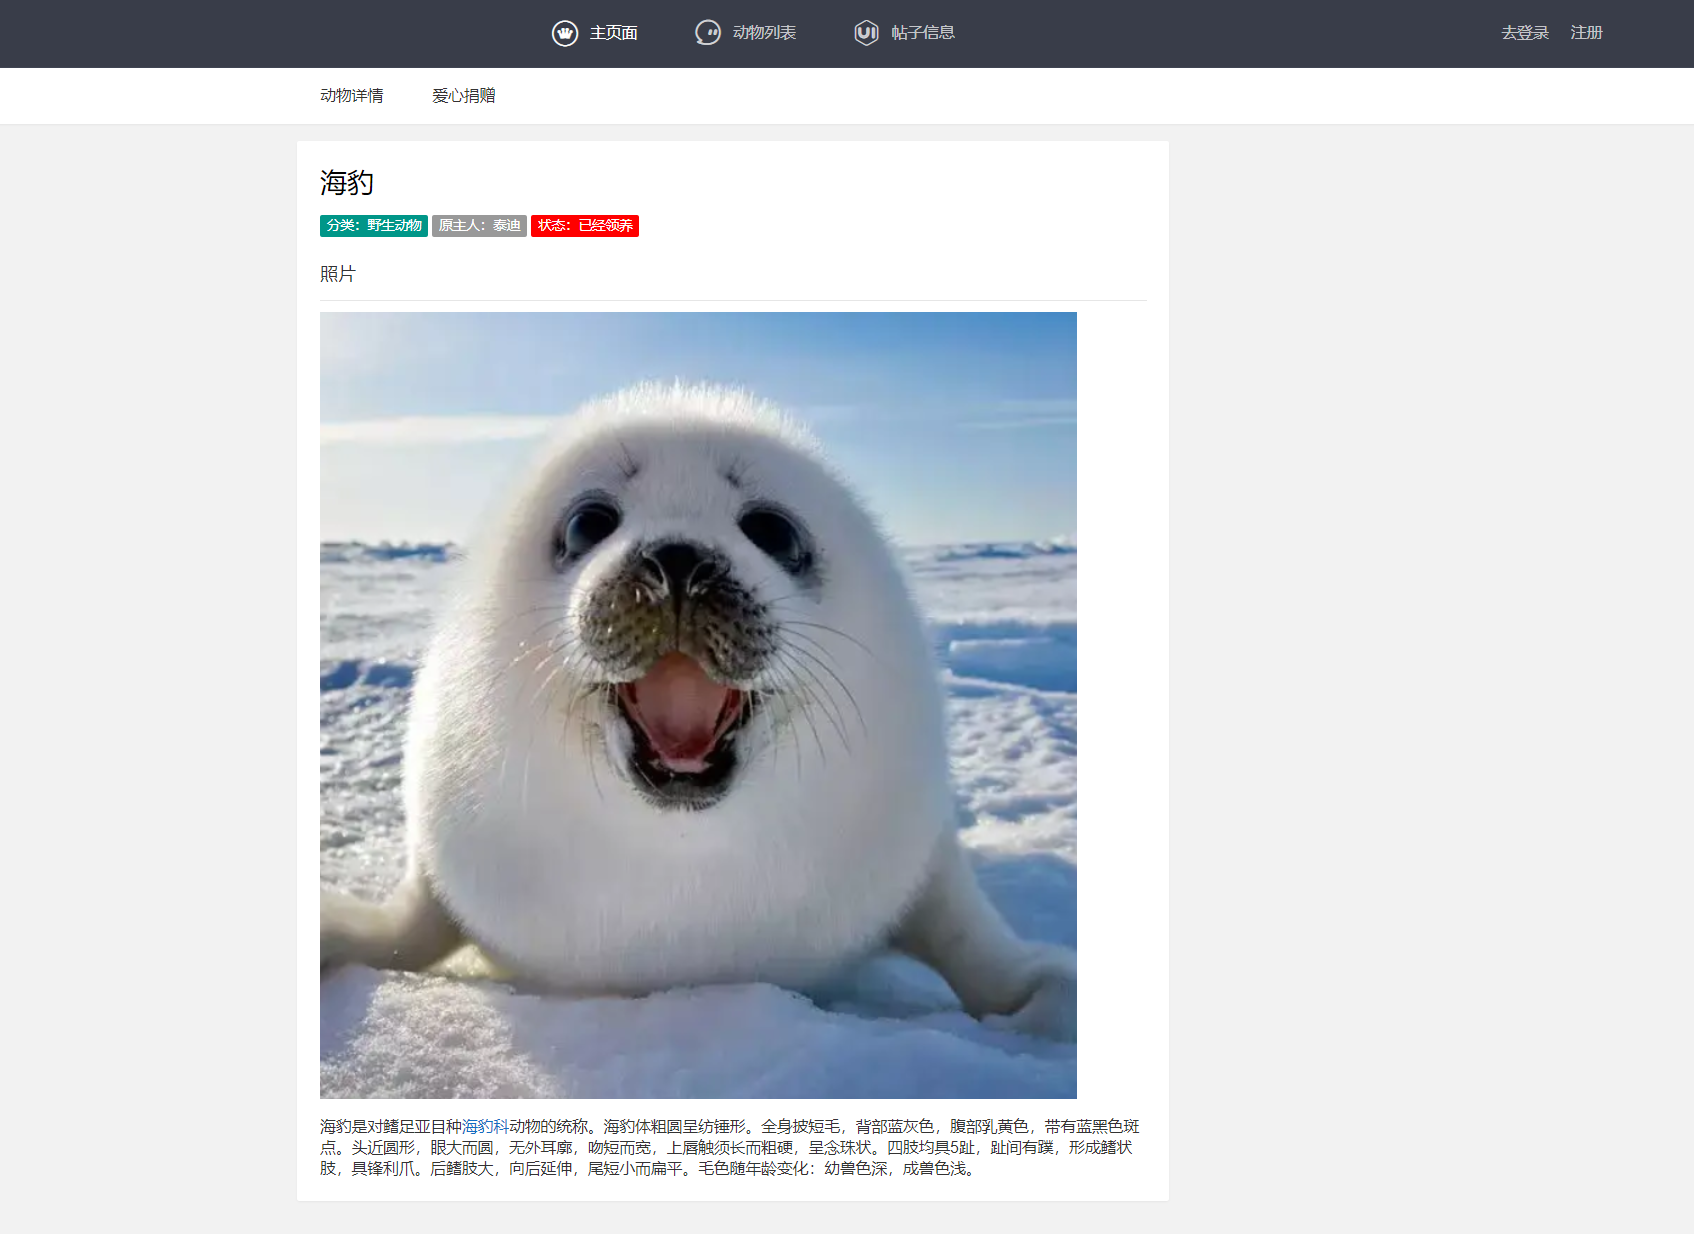The width and height of the screenshot is (1694, 1234).
Task: Open the 海豹科 hyperlink in the description
Action: click(485, 1127)
